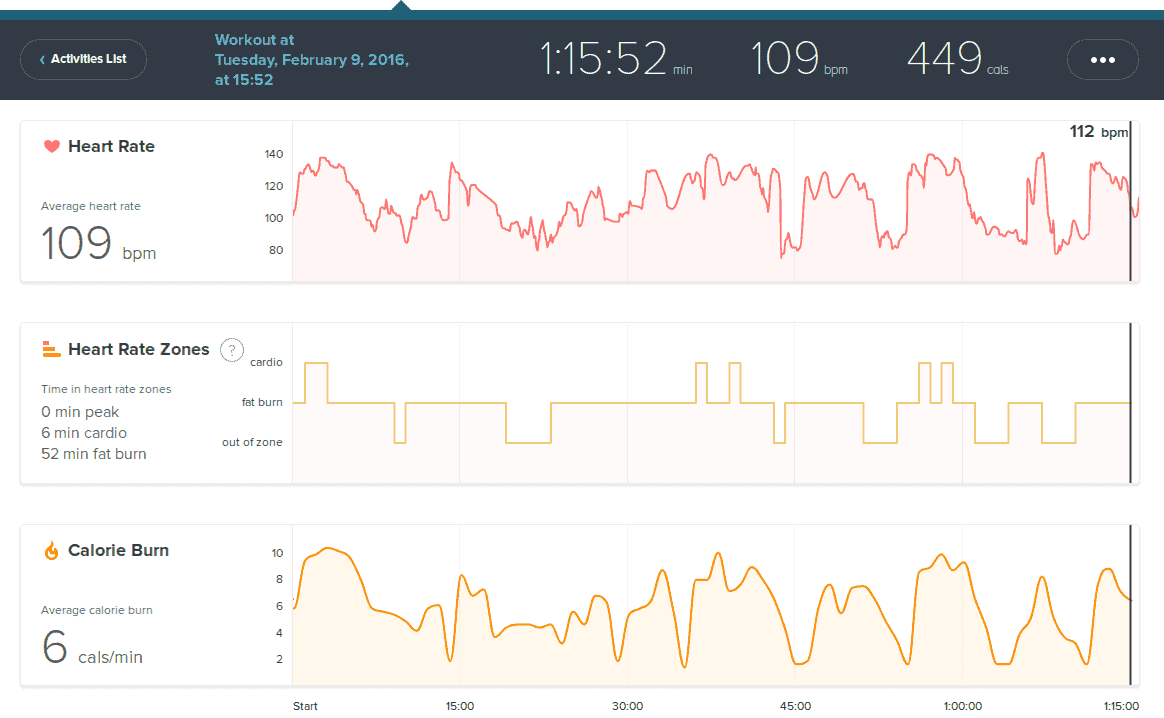1164x718 pixels.
Task: Click the 112 bpm cursor readout label
Action: pyautogui.click(x=1097, y=132)
